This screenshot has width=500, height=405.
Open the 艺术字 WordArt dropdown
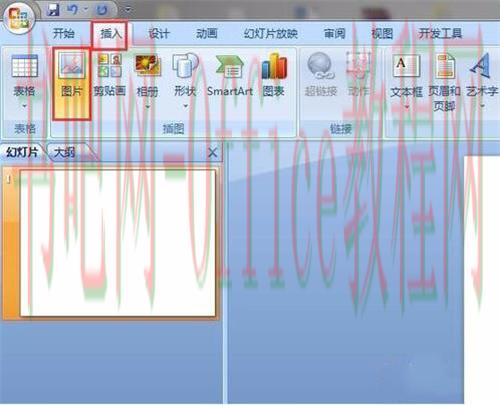pyautogui.click(x=482, y=106)
